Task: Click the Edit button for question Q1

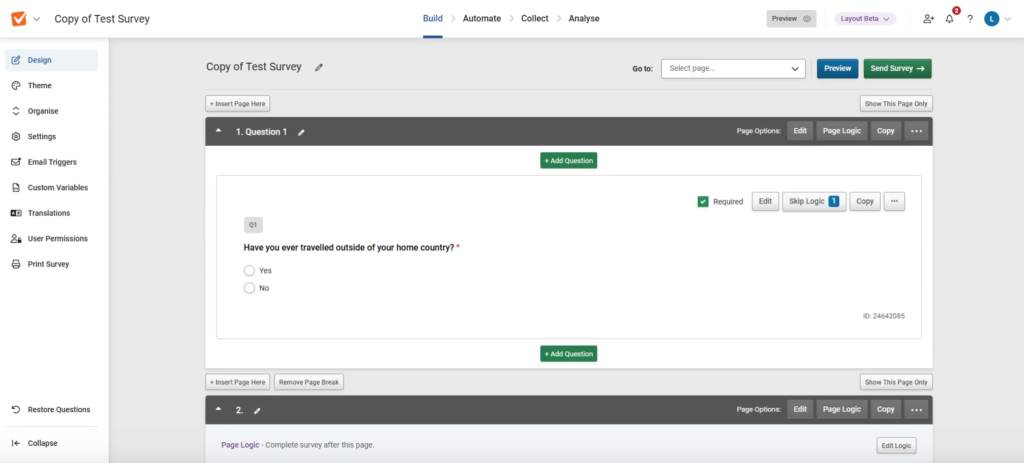Action: (x=765, y=202)
